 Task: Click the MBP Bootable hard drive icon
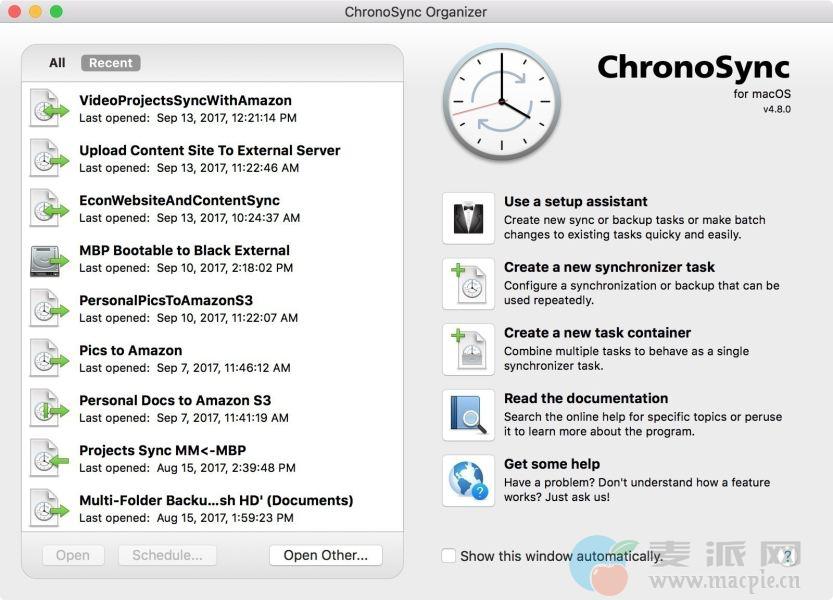pyautogui.click(x=49, y=260)
